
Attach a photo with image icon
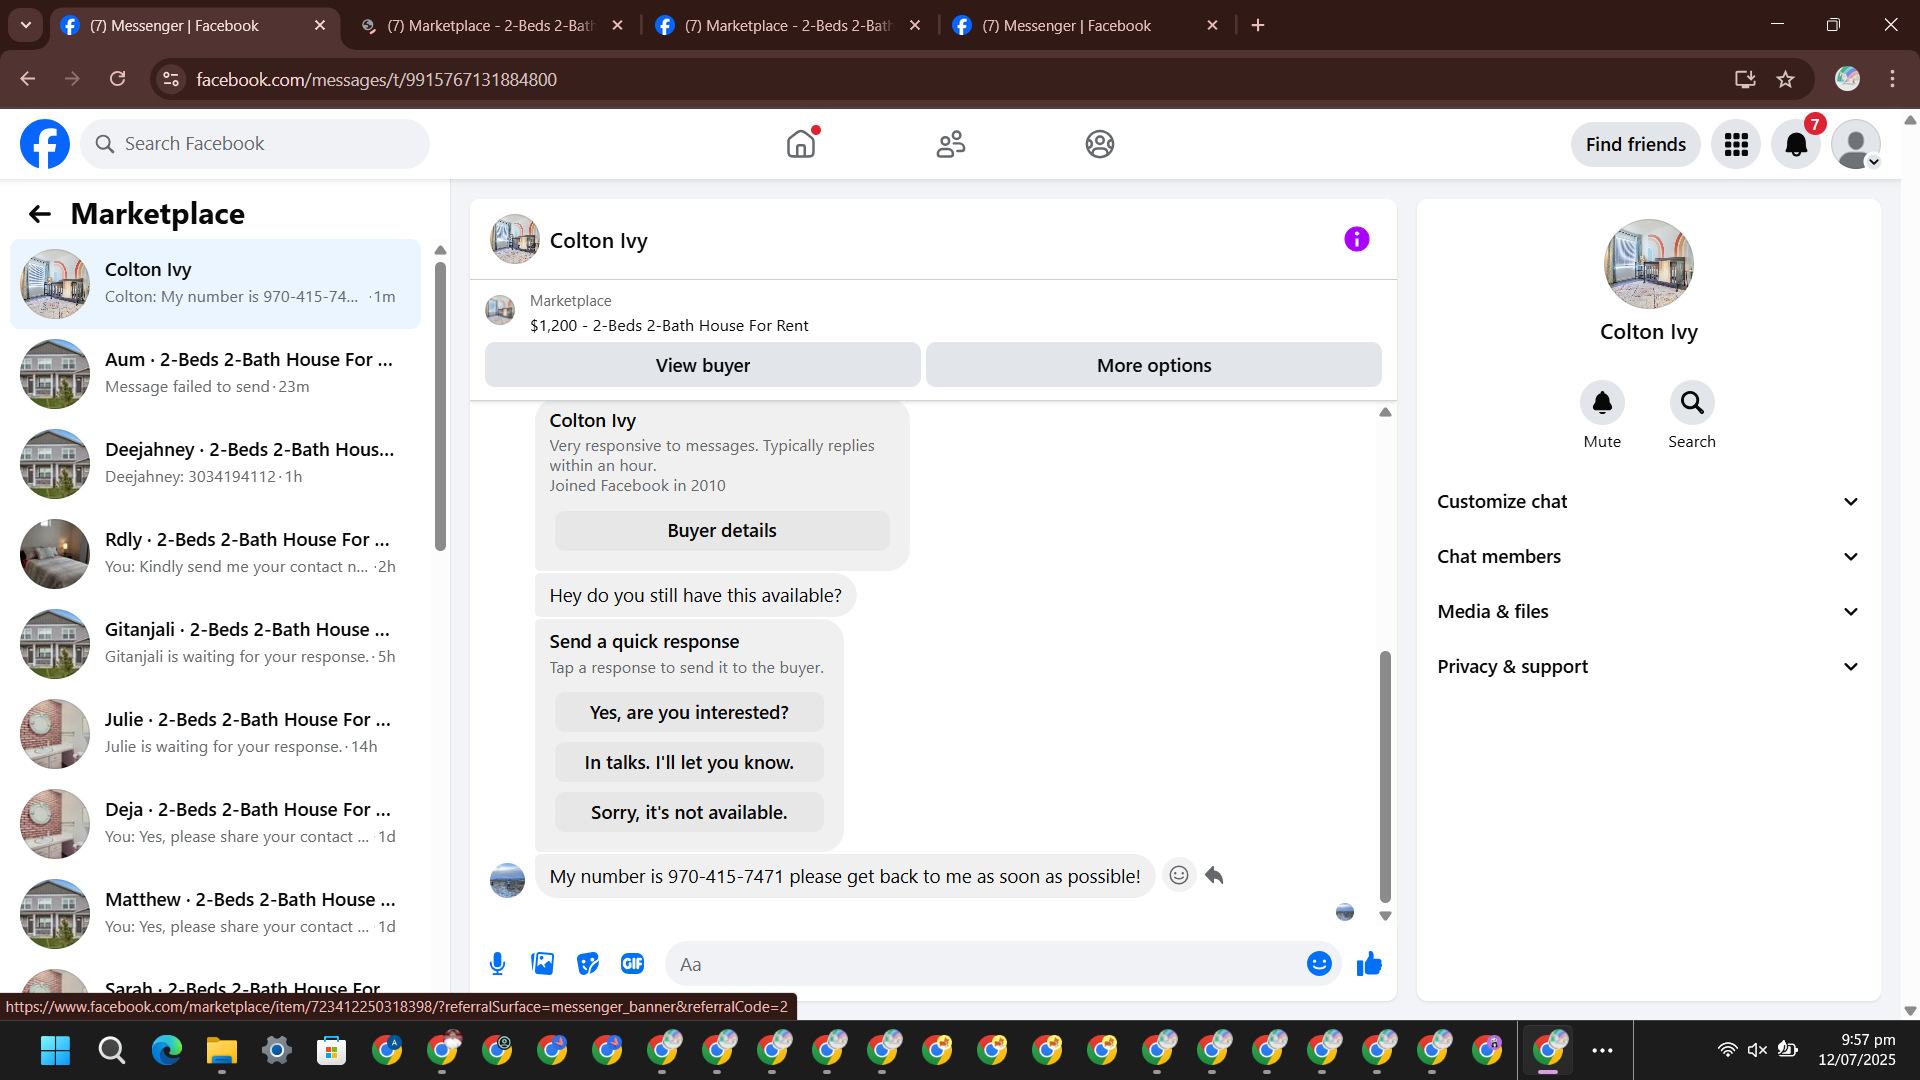click(543, 964)
